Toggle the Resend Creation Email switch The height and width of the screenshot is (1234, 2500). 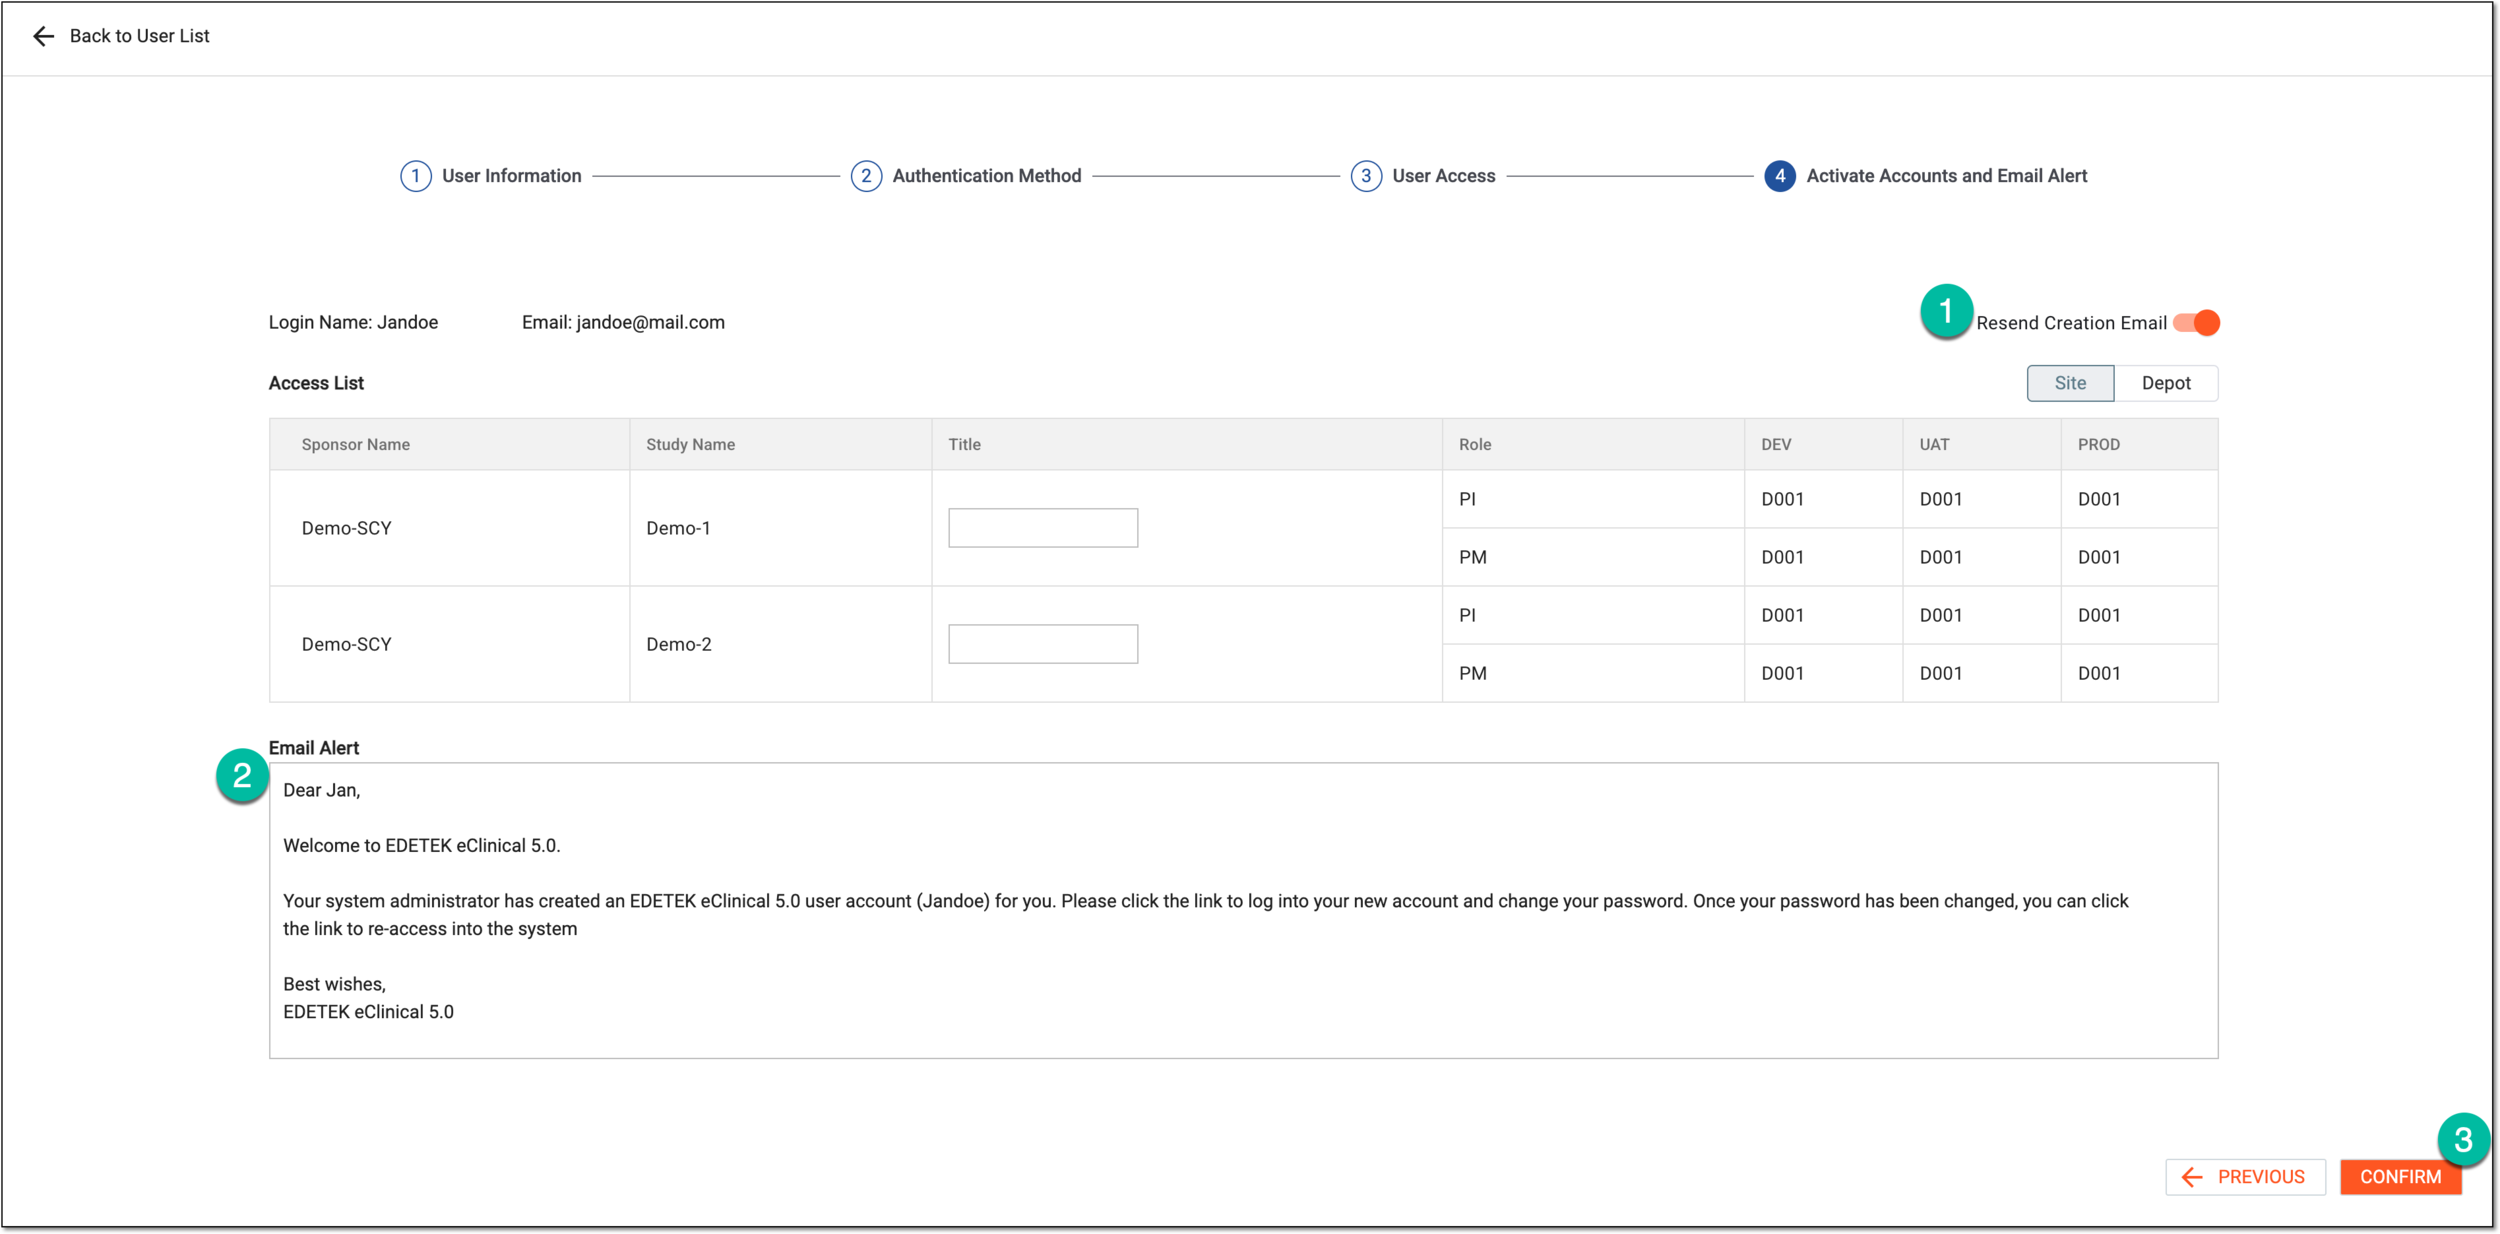[2196, 323]
